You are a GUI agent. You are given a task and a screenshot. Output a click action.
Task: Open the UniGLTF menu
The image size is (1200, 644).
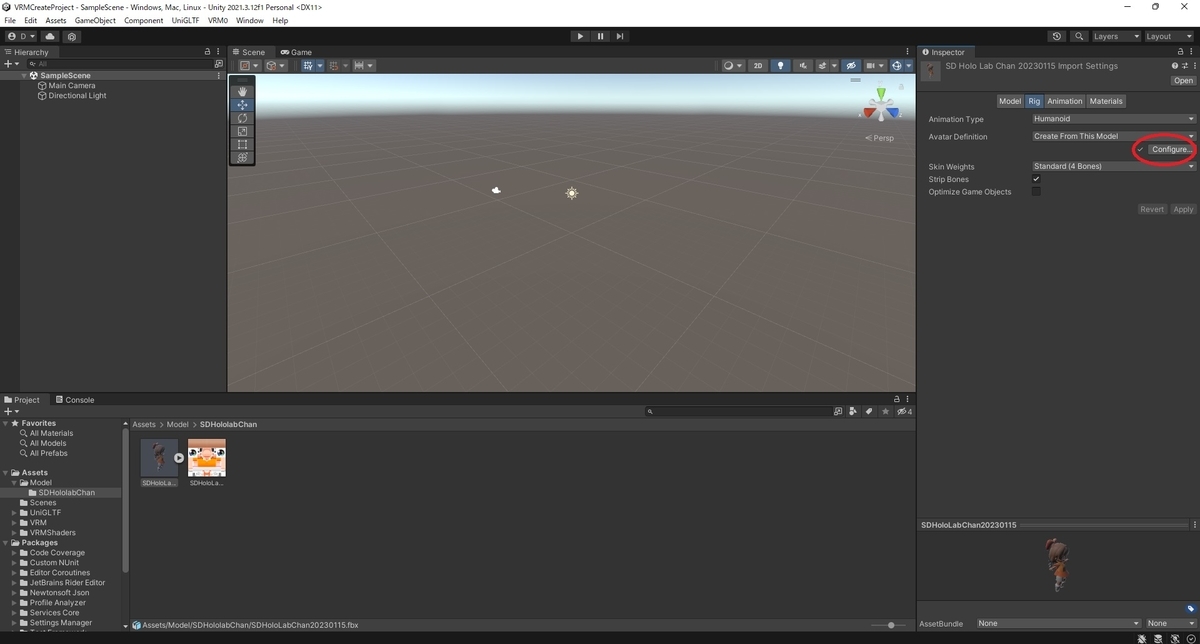pos(185,20)
